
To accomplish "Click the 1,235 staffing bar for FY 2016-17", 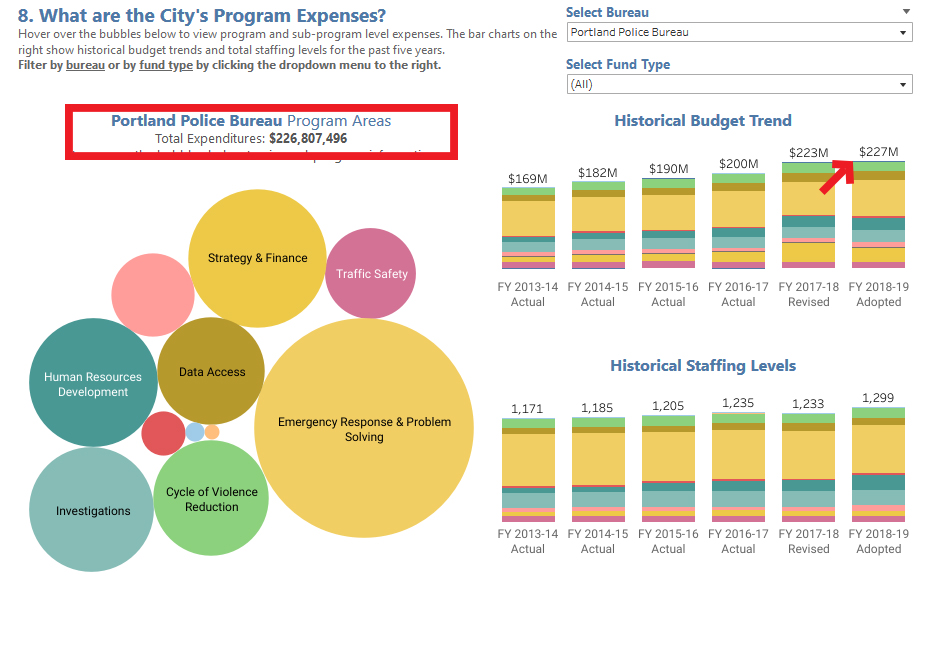I will pyautogui.click(x=738, y=467).
